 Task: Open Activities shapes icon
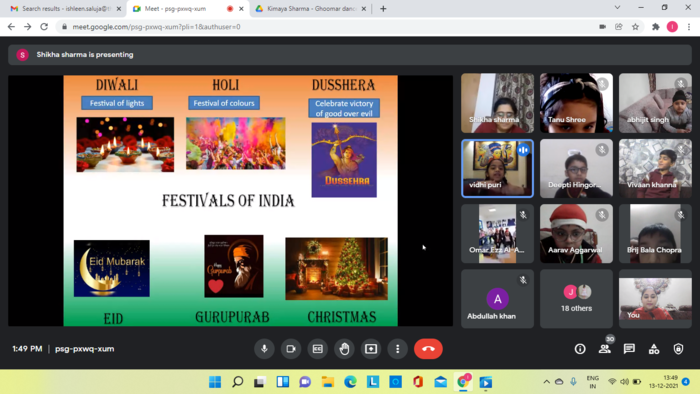click(654, 349)
